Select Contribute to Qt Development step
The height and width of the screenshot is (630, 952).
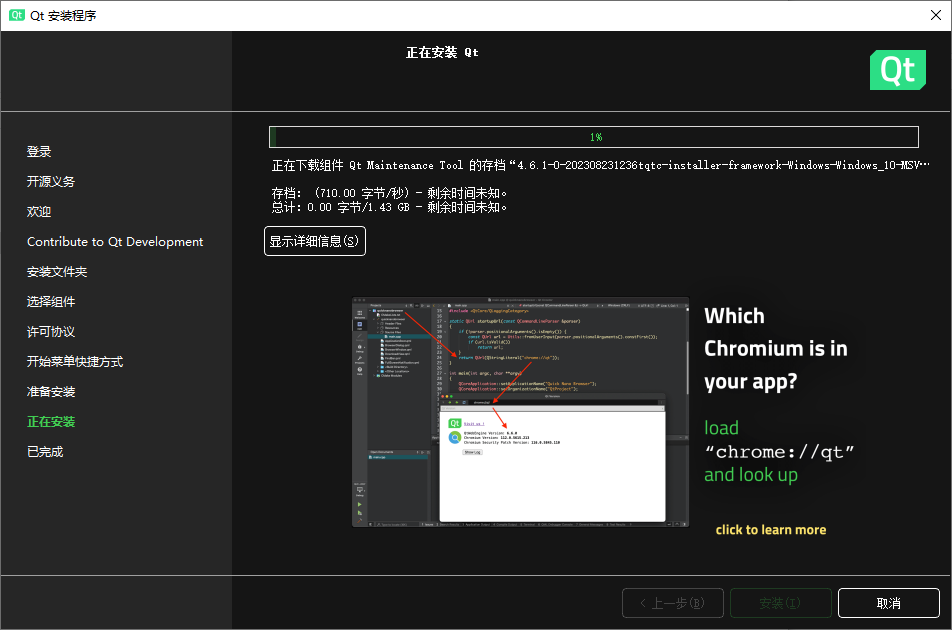115,242
